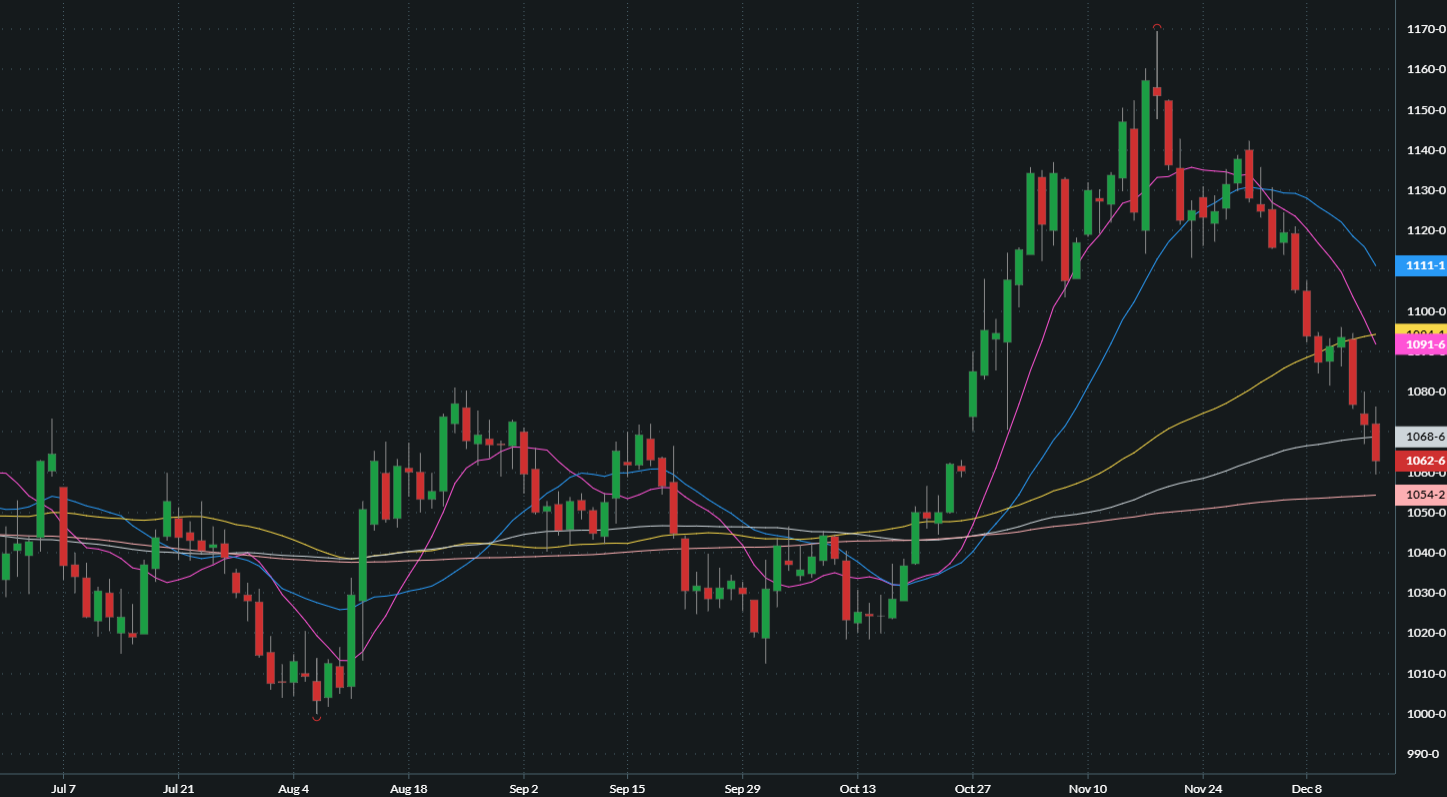Pick the Oct 13 date on the time axis
The height and width of the screenshot is (797, 1447).
(857, 788)
